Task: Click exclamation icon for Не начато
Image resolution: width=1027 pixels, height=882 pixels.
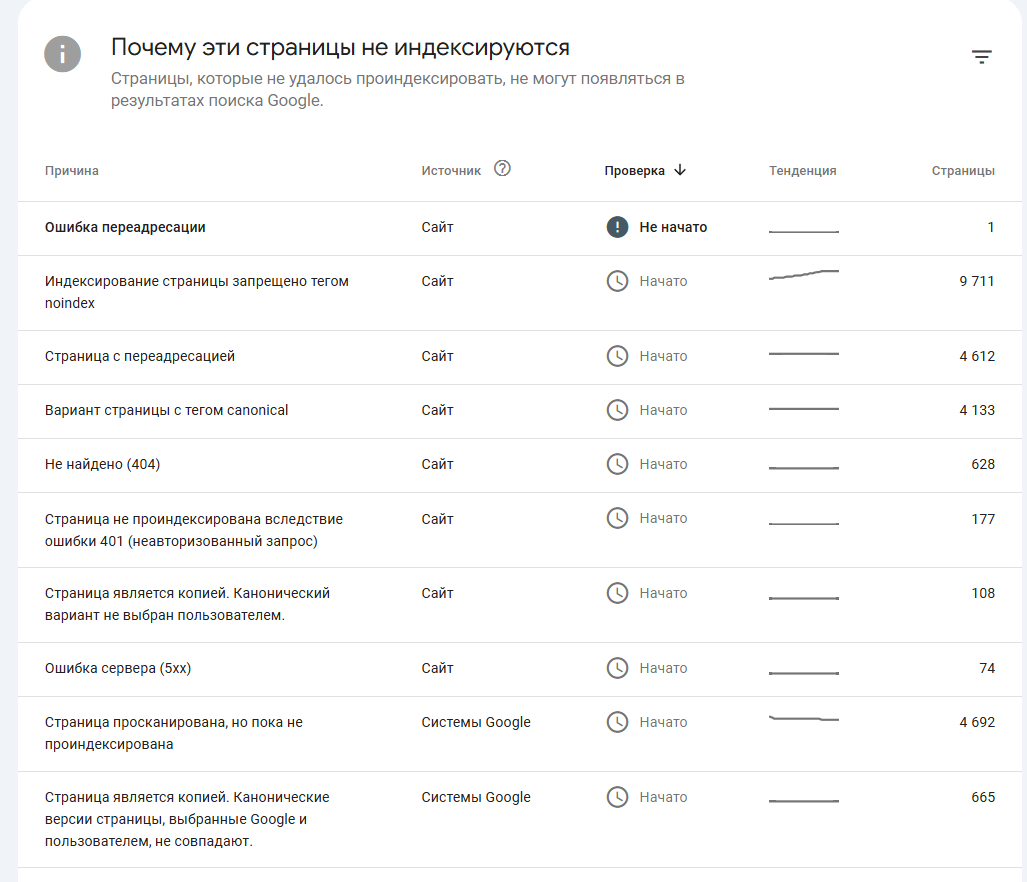Action: [x=618, y=227]
